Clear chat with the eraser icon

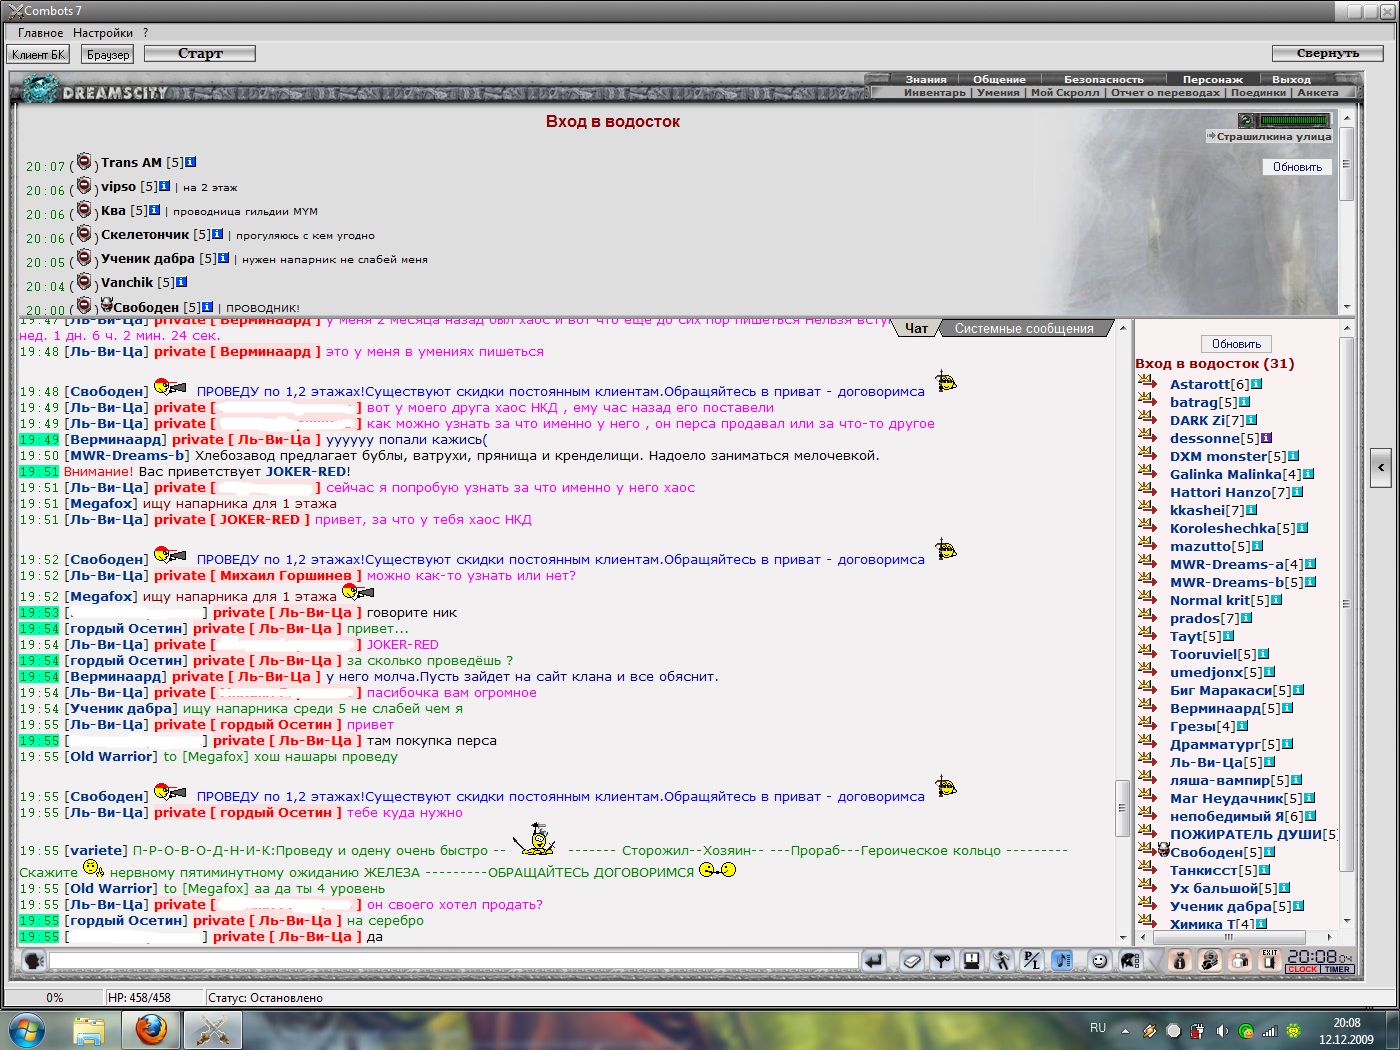coord(911,961)
